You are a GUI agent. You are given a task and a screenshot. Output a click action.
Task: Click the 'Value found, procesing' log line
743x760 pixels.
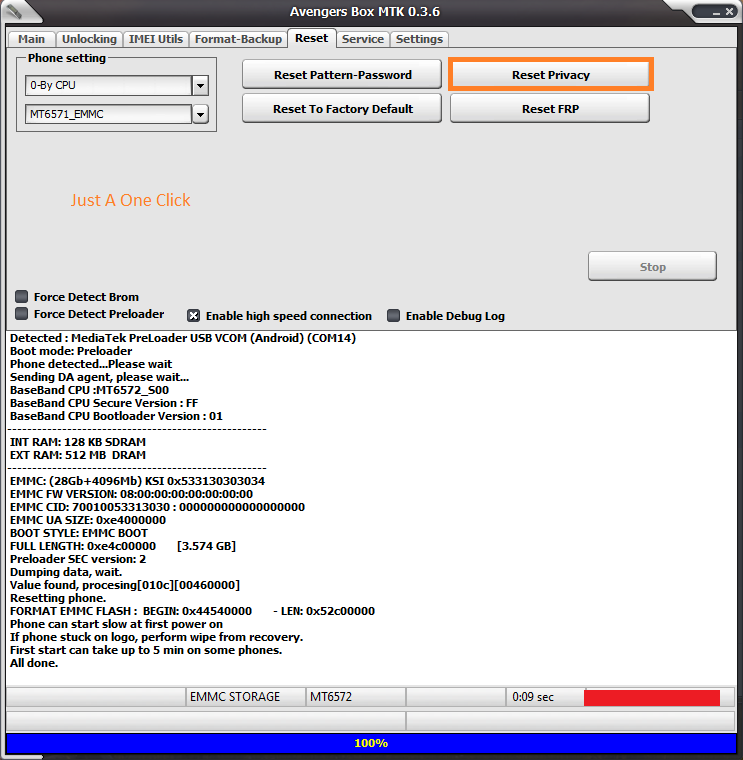click(x=125, y=585)
